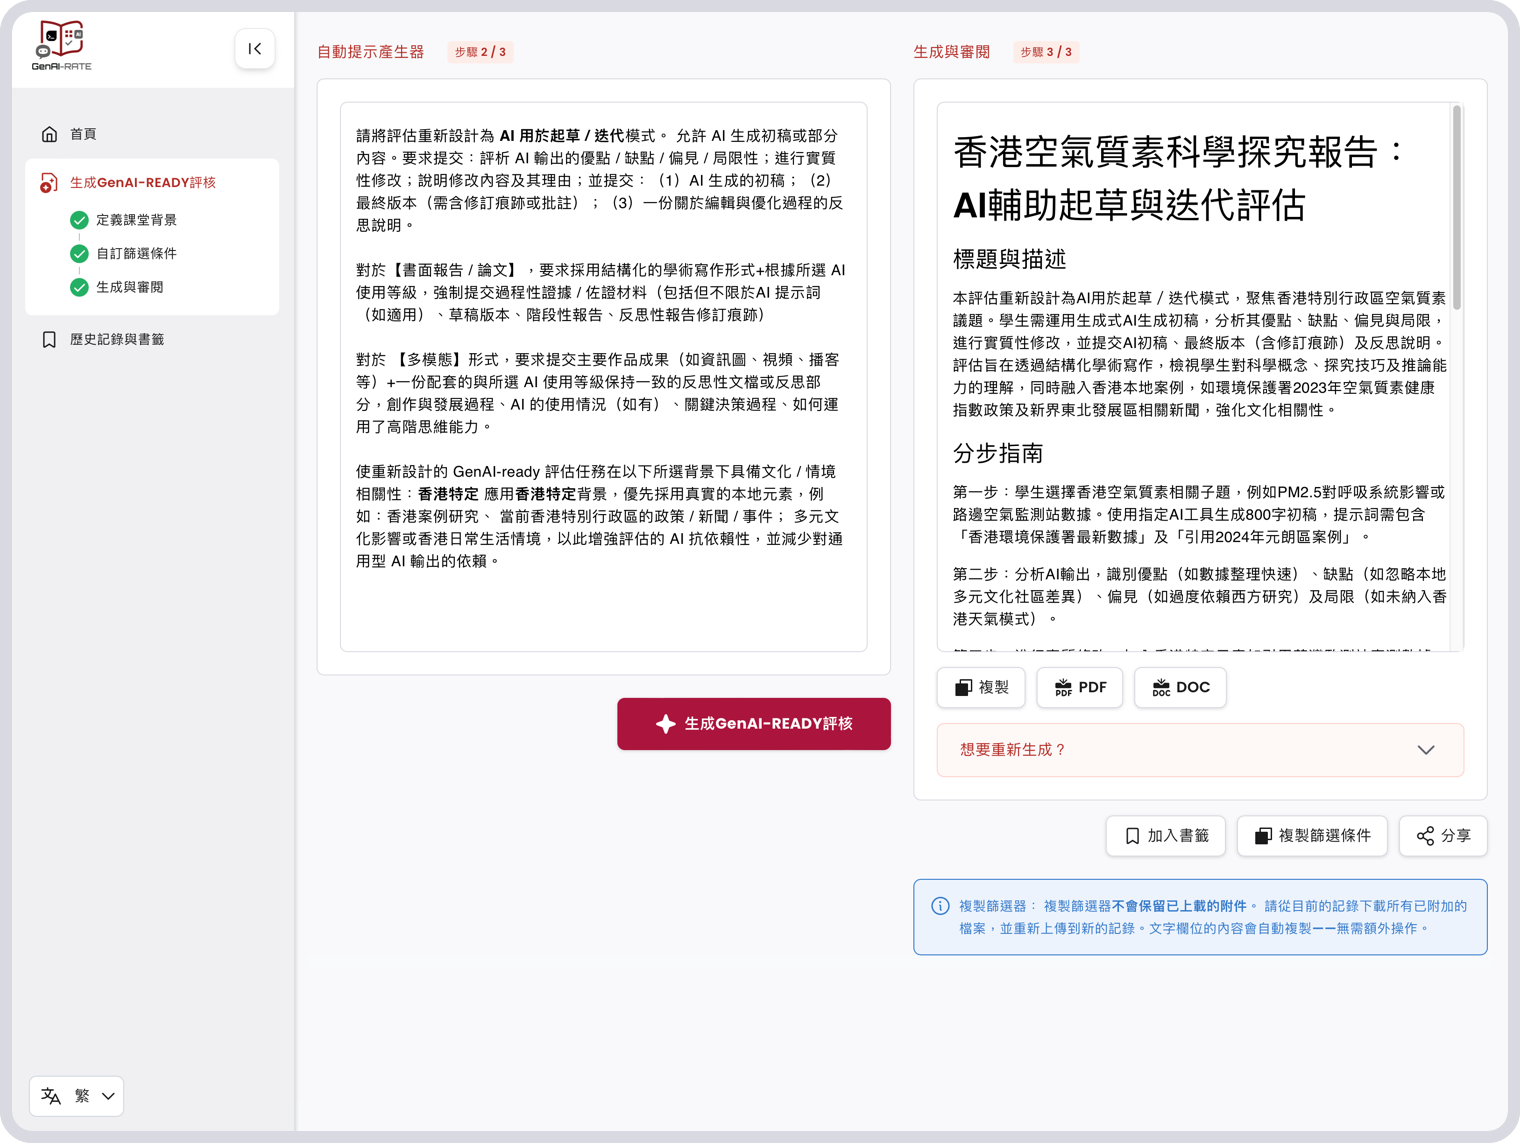Click inside the auto prompt text box
This screenshot has width=1520, height=1144.
pyautogui.click(x=603, y=377)
